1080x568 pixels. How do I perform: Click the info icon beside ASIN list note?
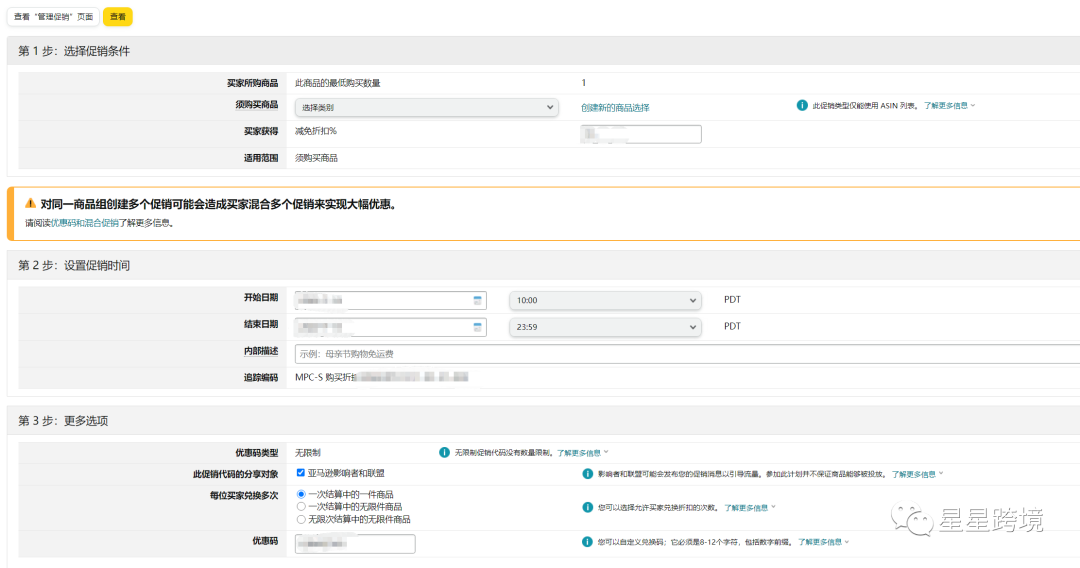pyautogui.click(x=802, y=105)
